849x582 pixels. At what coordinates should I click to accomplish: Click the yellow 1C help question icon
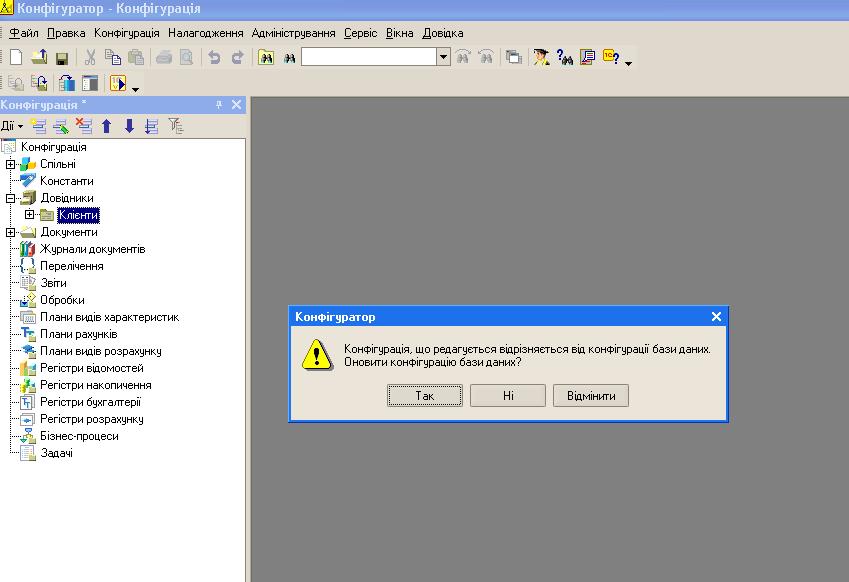pyautogui.click(x=611, y=57)
